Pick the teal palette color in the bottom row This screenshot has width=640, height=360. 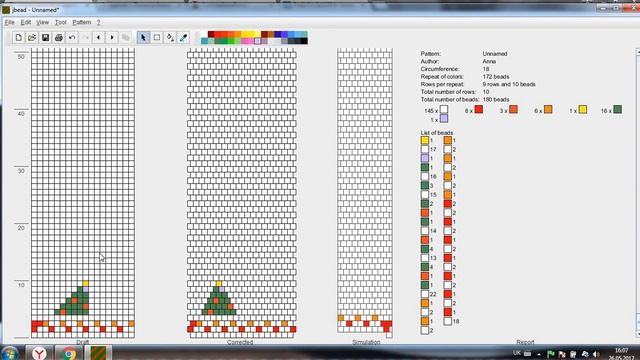point(204,41)
